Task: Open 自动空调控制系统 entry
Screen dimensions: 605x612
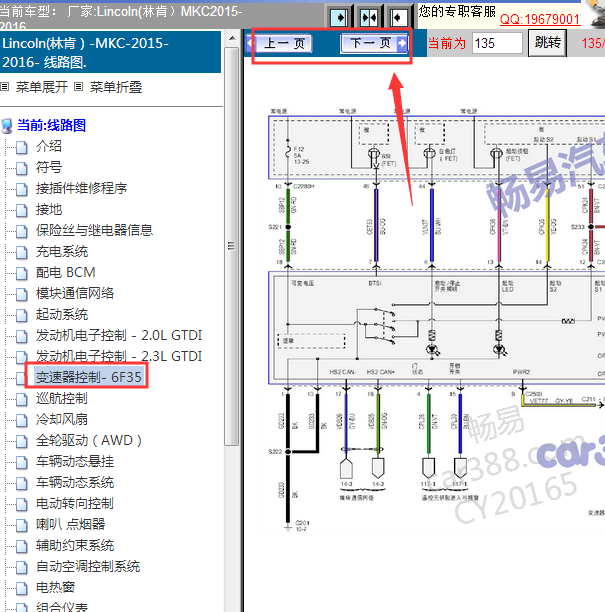Action: (88, 566)
